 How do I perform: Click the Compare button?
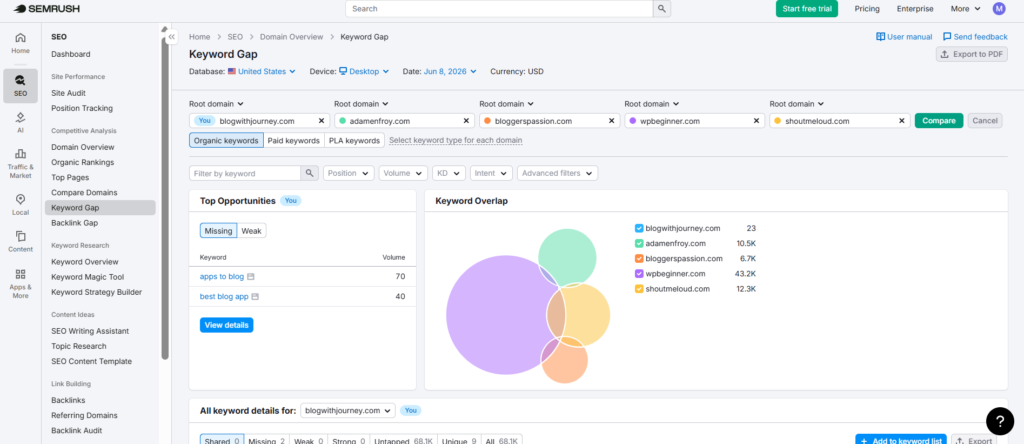point(938,120)
